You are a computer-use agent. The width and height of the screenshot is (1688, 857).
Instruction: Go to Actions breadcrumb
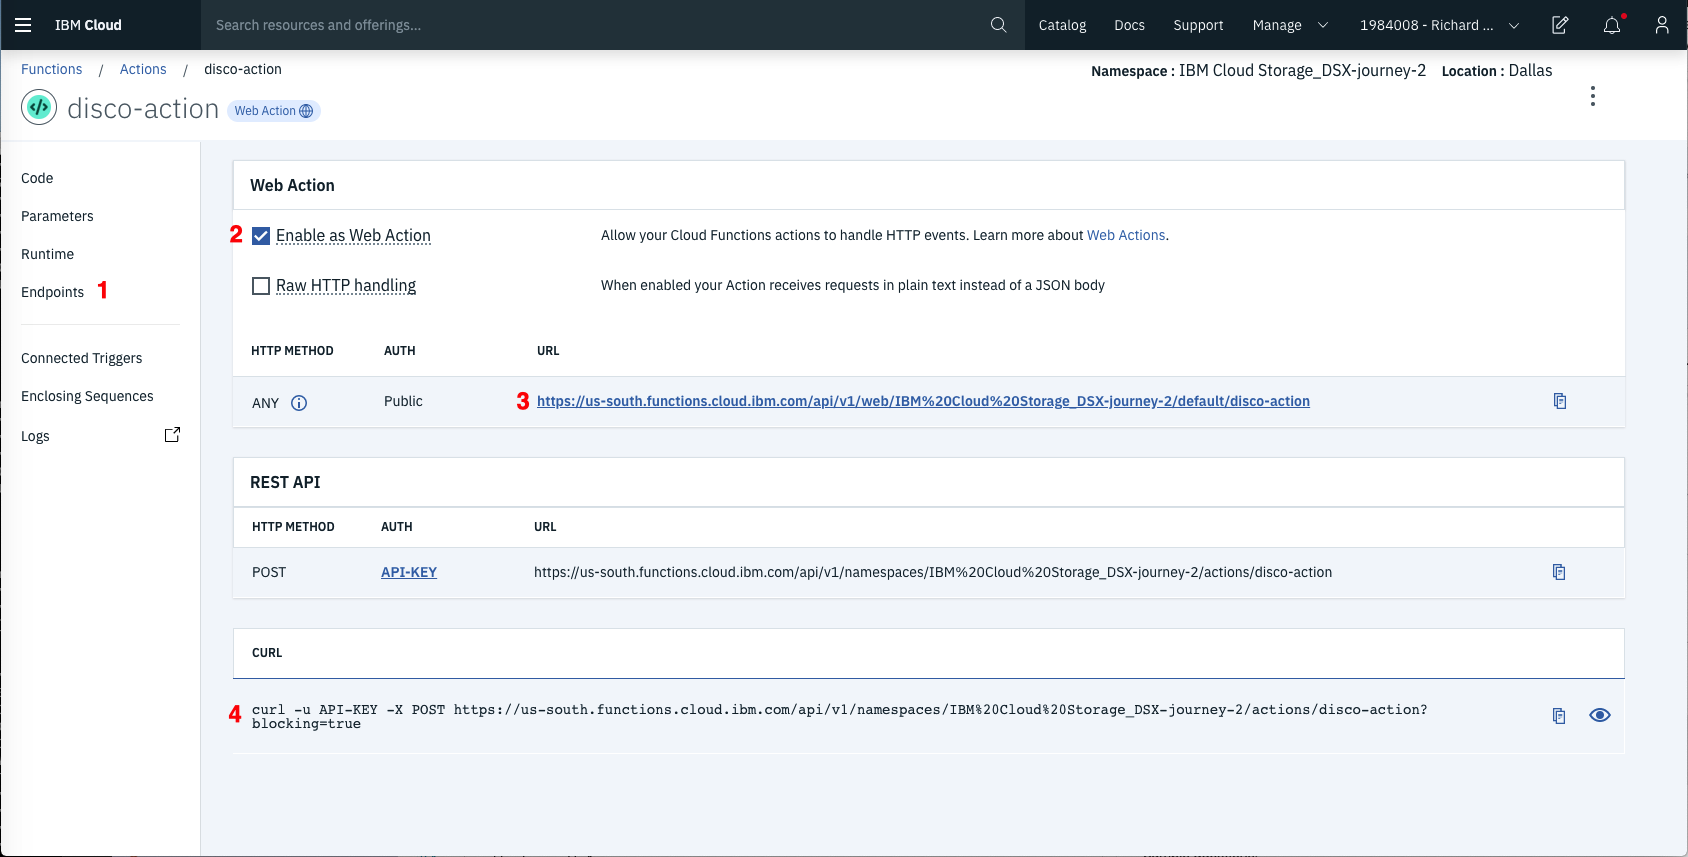143,69
